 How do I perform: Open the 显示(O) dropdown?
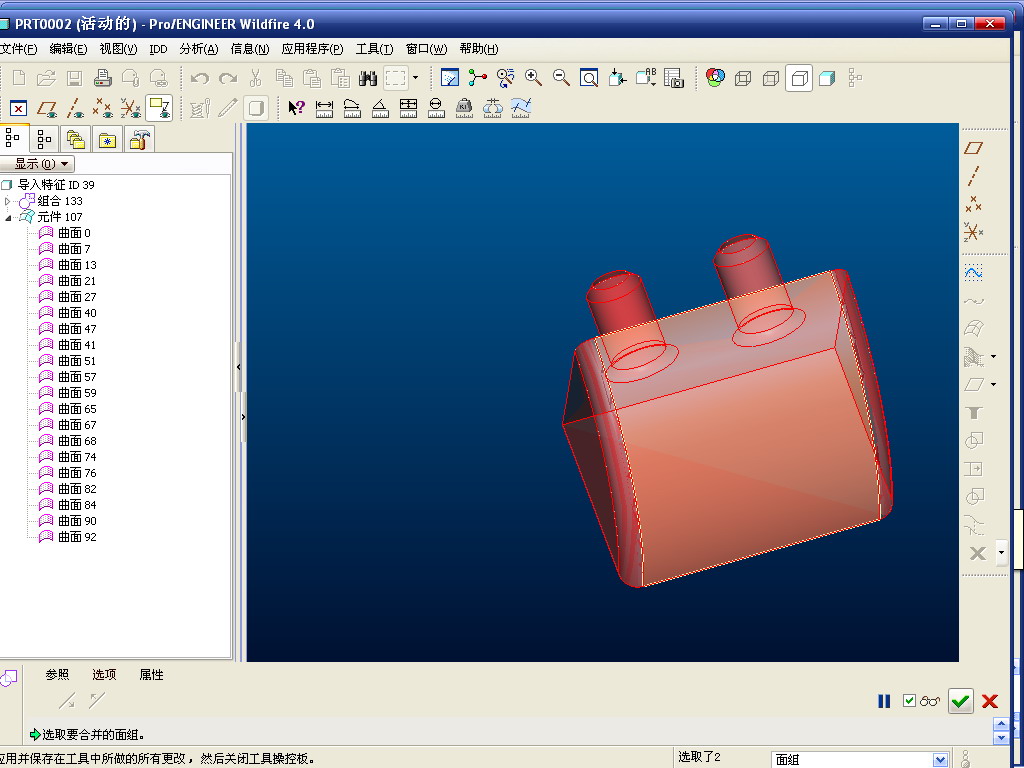(37, 164)
